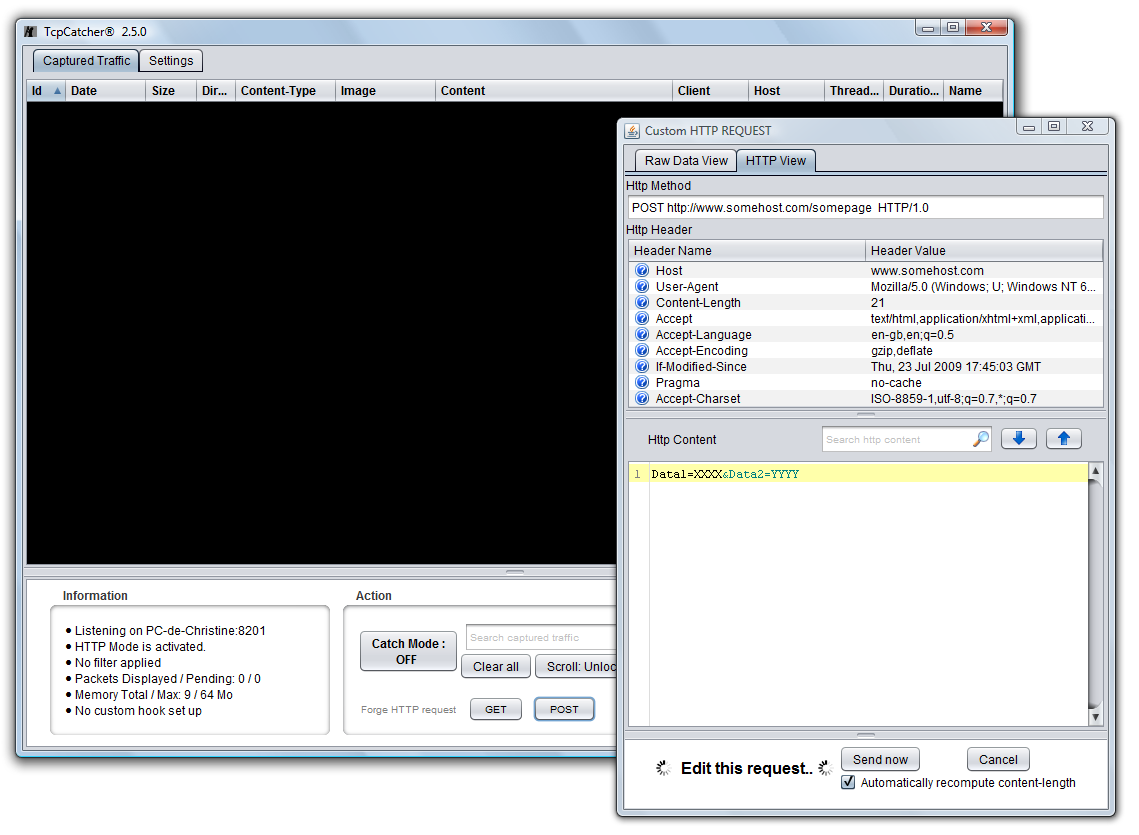
Task: Click the TcpCatcher application icon in title bar
Action: pos(31,32)
